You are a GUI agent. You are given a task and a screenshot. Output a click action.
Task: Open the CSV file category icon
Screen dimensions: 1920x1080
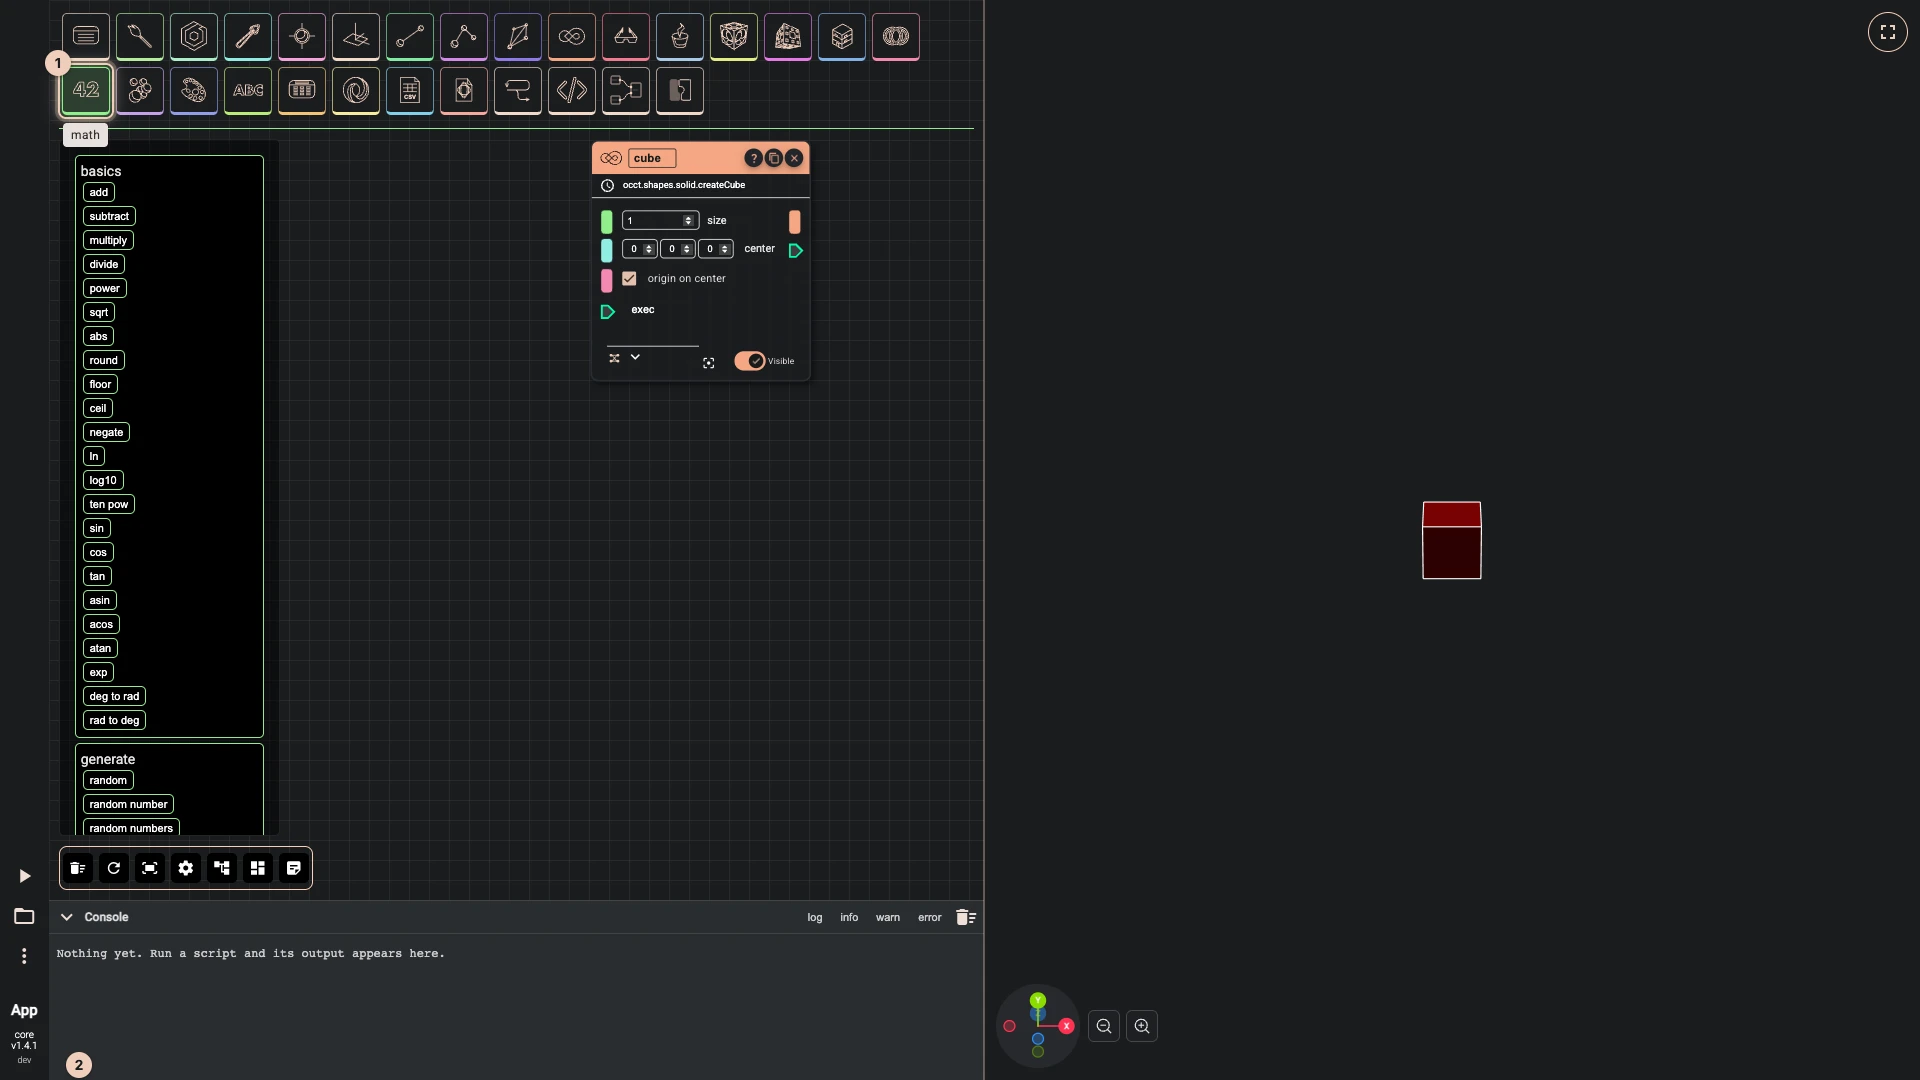click(x=410, y=90)
